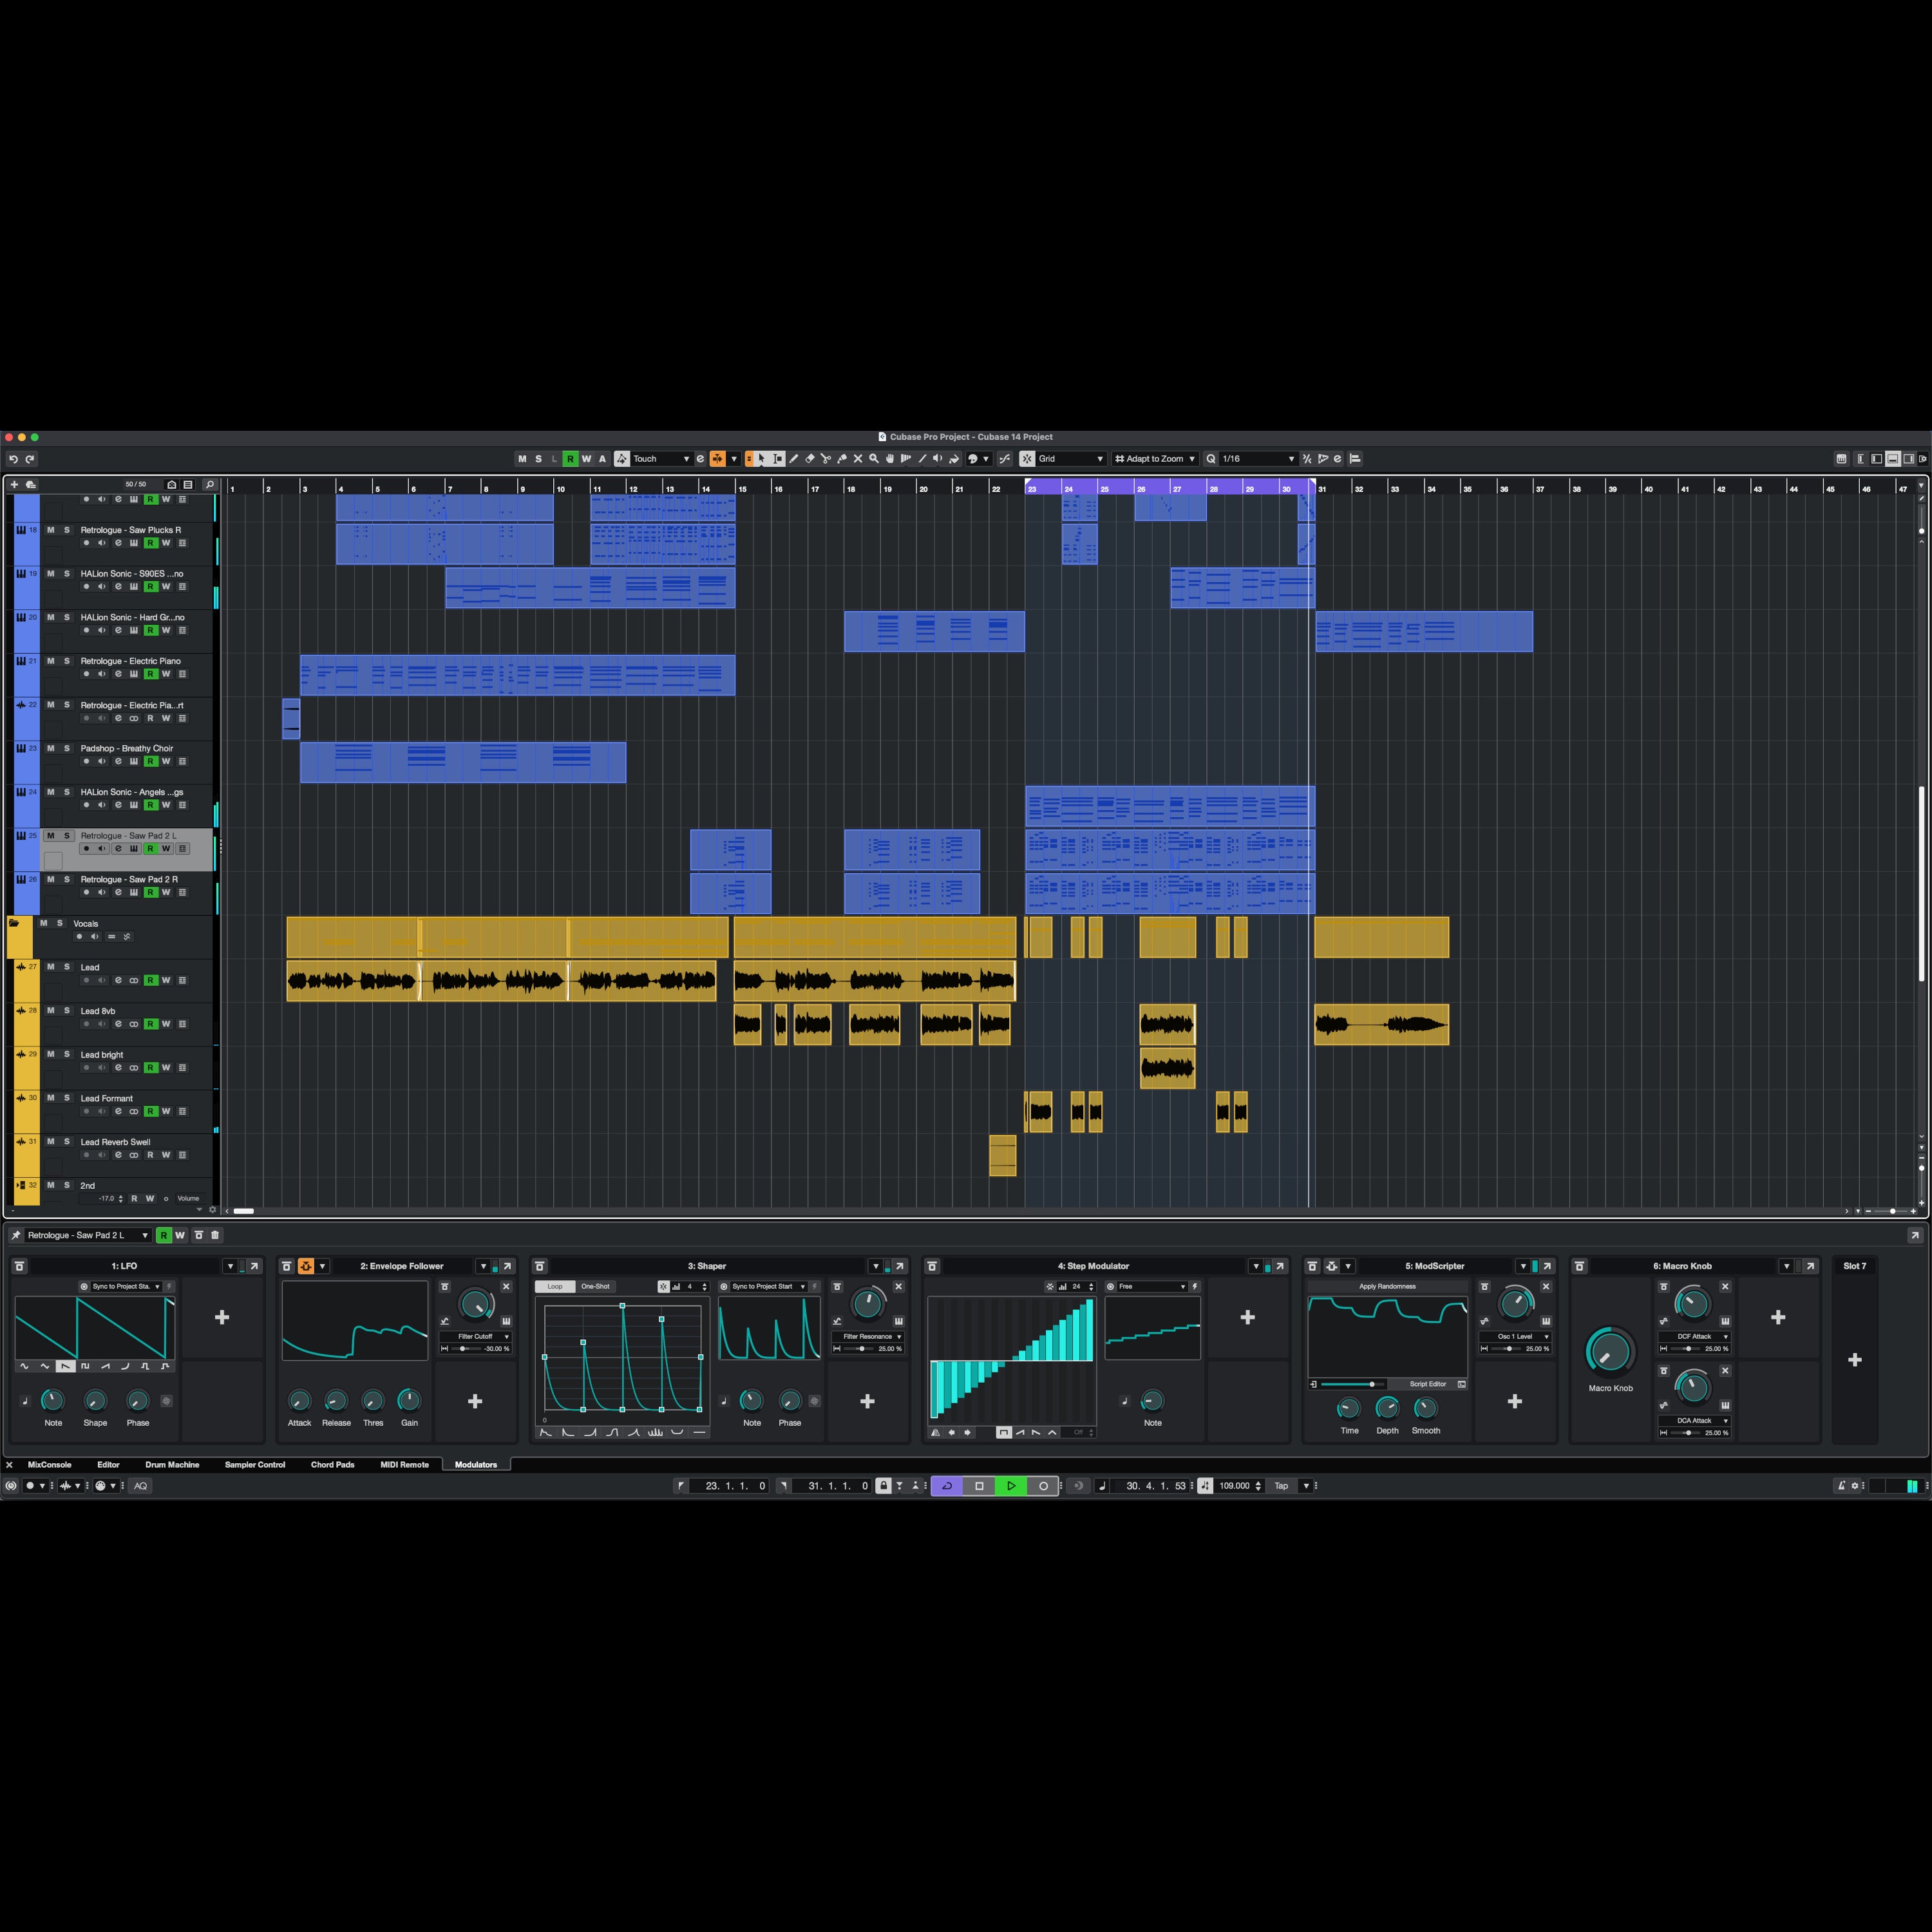This screenshot has height=1932, width=1932.
Task: Toggle Snap on/off in toolbar
Action: pyautogui.click(x=1027, y=459)
